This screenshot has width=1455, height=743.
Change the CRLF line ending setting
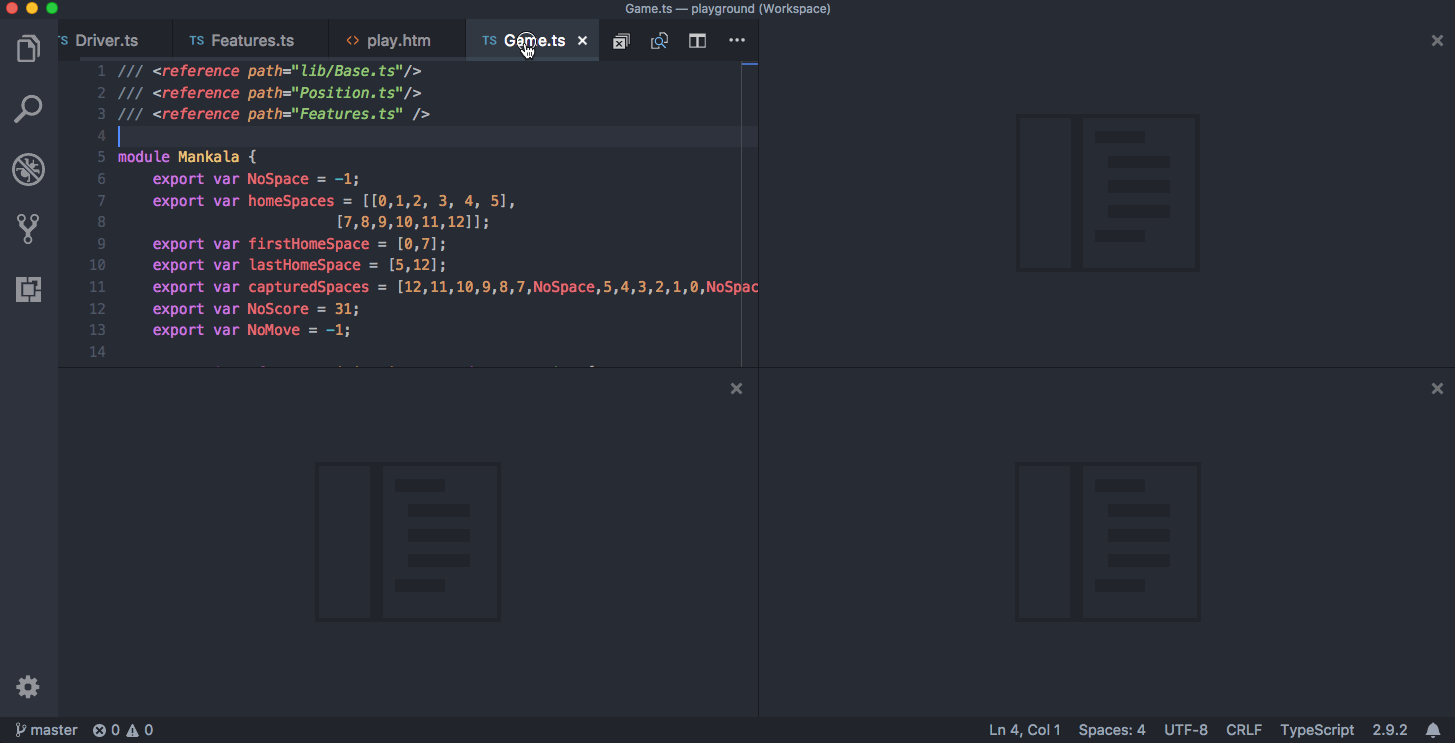1244,729
